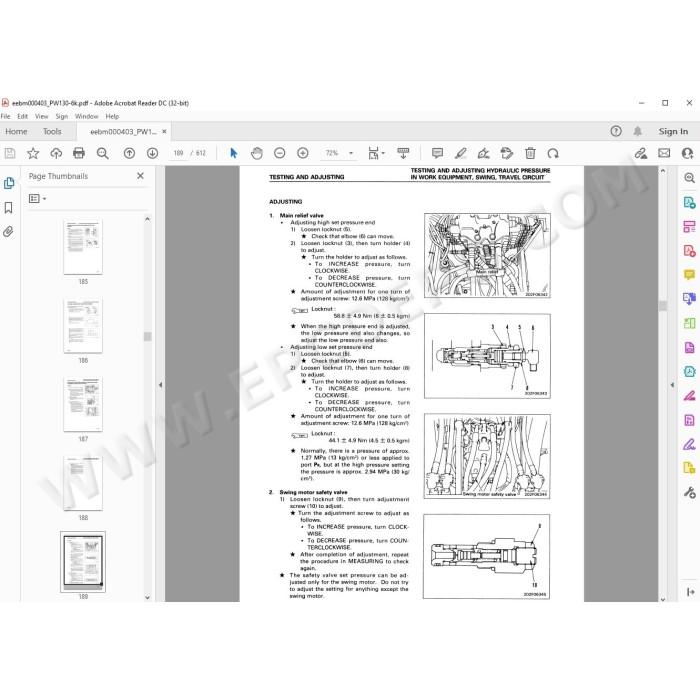Screen dimensions: 700x700
Task: Open Page Thumbnails panel icon in sidebar
Action: pyautogui.click(x=9, y=183)
